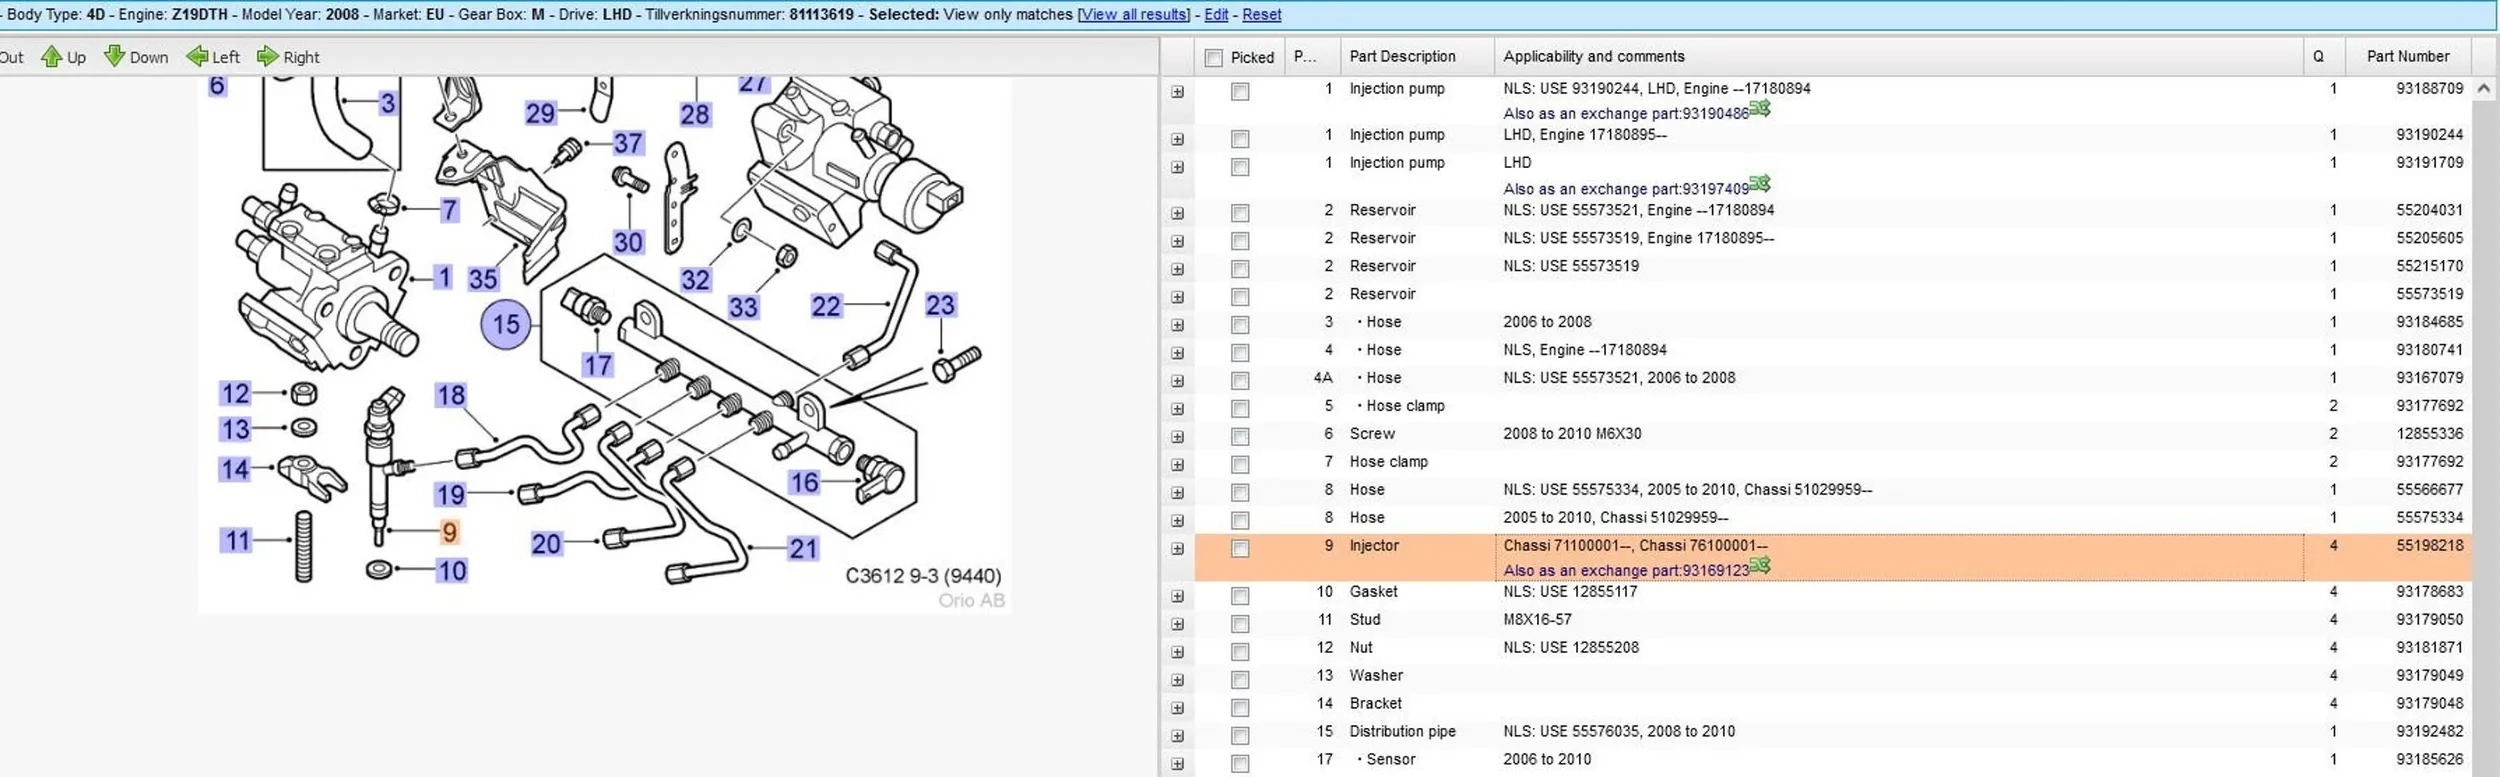Screen dimensions: 2500x777
Task: Select 'M8X16-57' comment for Stud
Action: pos(1537,620)
